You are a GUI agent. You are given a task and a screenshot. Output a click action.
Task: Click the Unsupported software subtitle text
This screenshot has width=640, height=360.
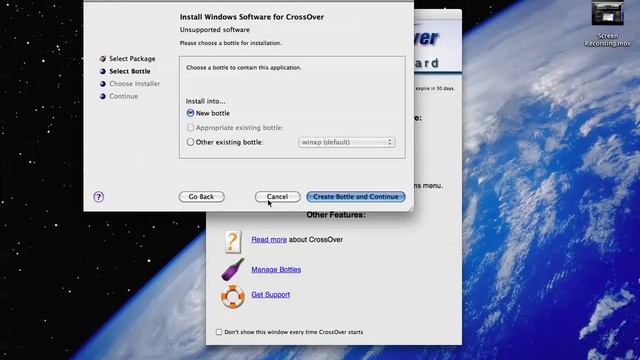tap(215, 30)
